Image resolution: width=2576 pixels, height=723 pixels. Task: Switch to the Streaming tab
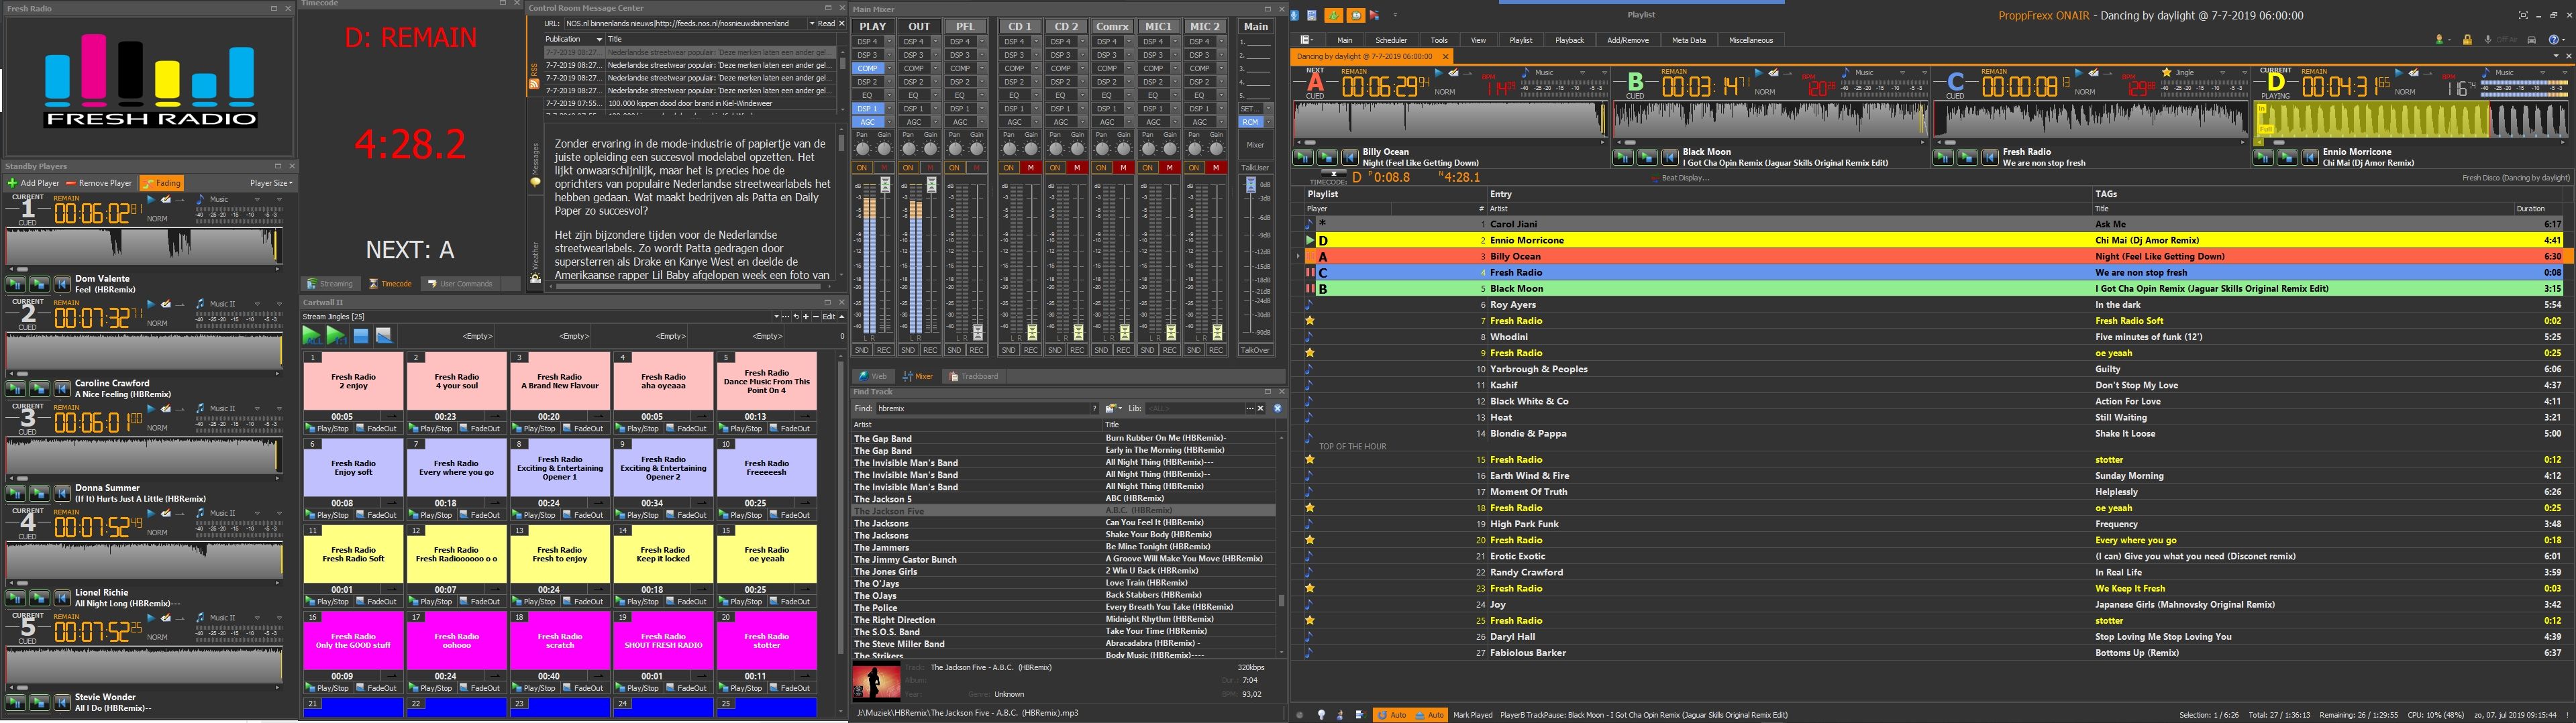[330, 284]
